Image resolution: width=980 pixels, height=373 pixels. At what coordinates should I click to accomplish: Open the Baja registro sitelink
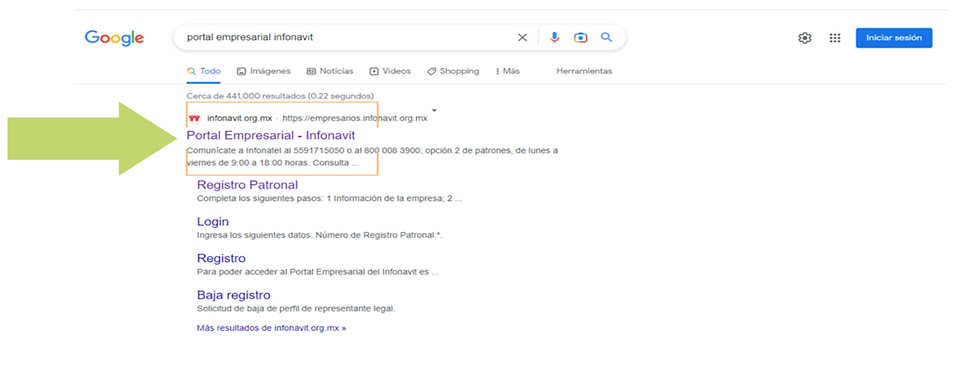pos(234,295)
